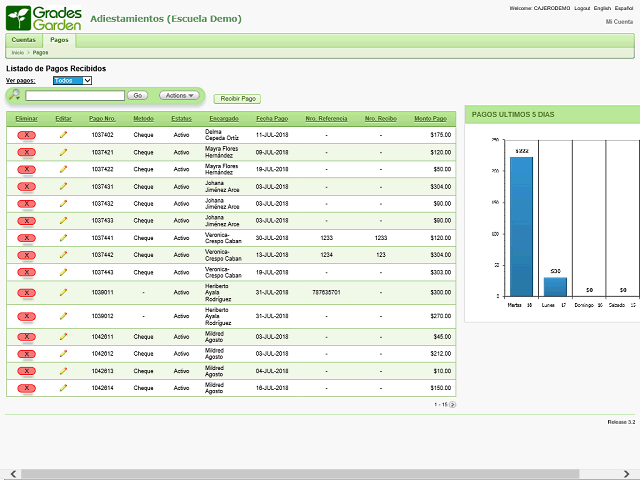Sort by Estatus column header
Viewport: 640px width, 480px height.
click(x=181, y=119)
